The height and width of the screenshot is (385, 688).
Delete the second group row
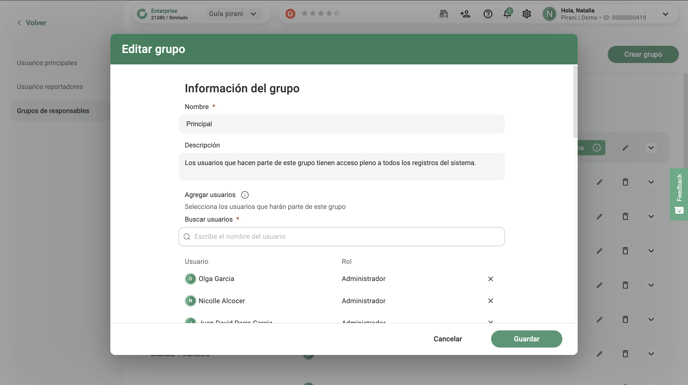(x=625, y=182)
